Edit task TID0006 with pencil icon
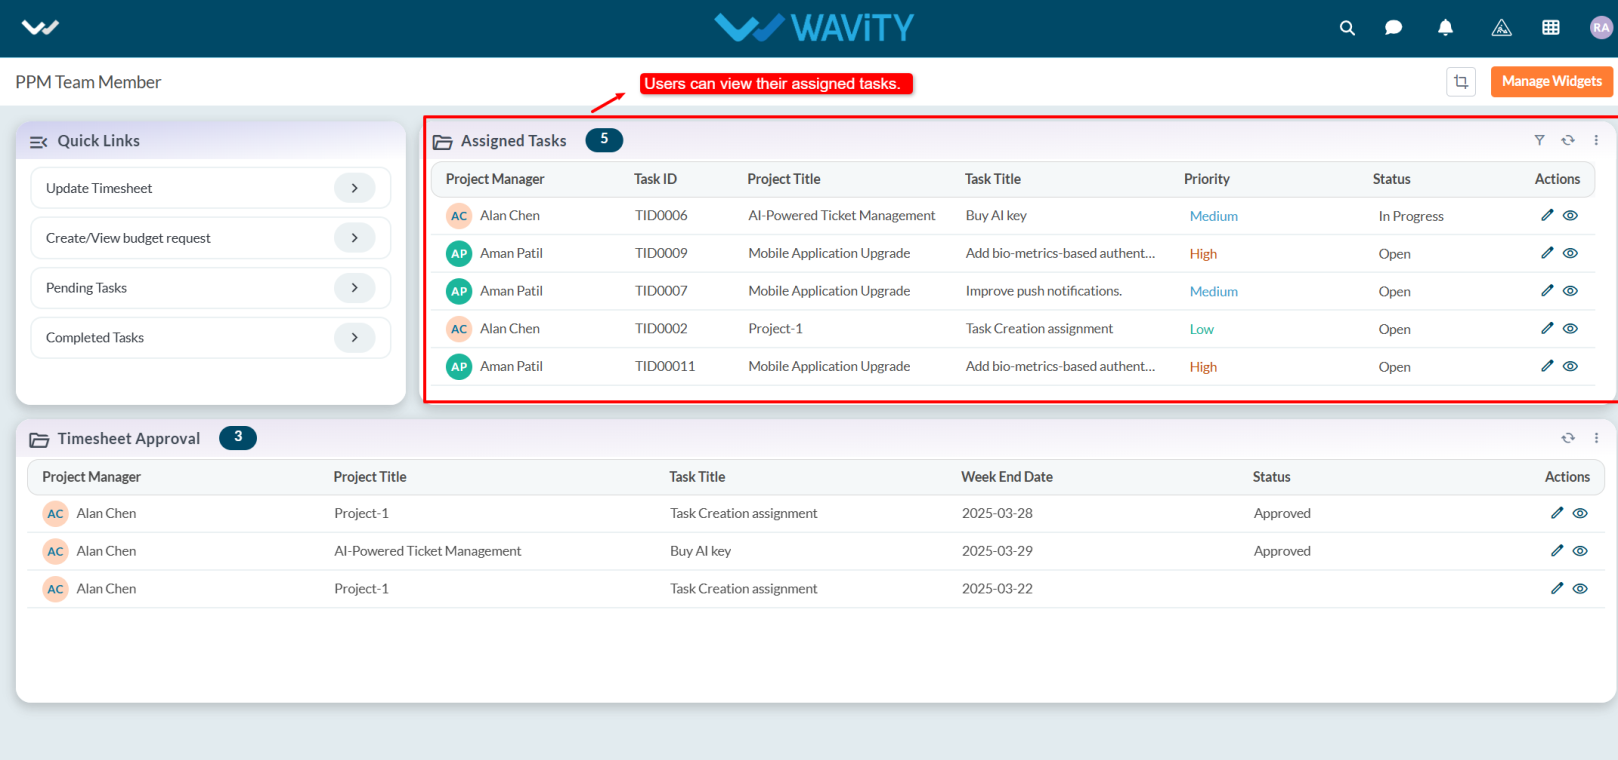 tap(1547, 215)
